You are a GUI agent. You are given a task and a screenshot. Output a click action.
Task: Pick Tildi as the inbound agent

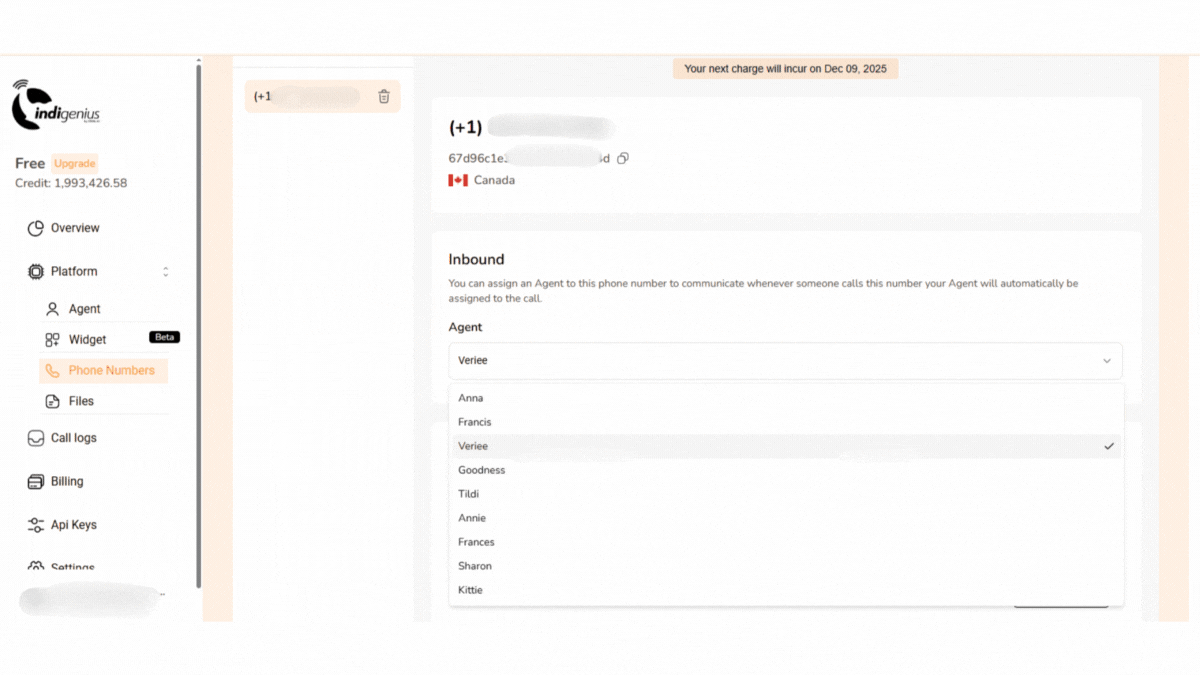[x=785, y=494]
